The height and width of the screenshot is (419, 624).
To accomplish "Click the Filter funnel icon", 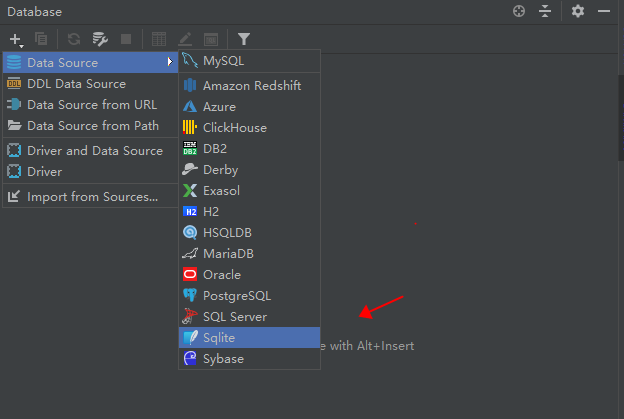I will 244,39.
